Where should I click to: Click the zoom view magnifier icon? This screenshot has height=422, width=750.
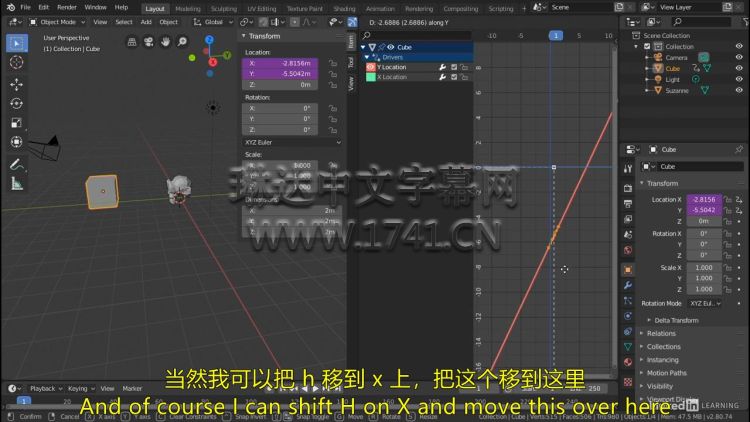point(182,42)
